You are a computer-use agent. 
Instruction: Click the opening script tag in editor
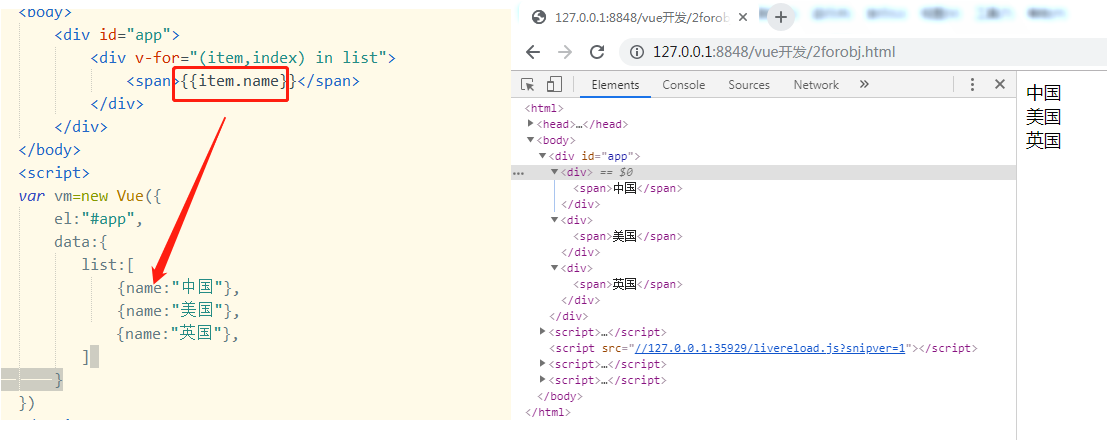tap(54, 173)
